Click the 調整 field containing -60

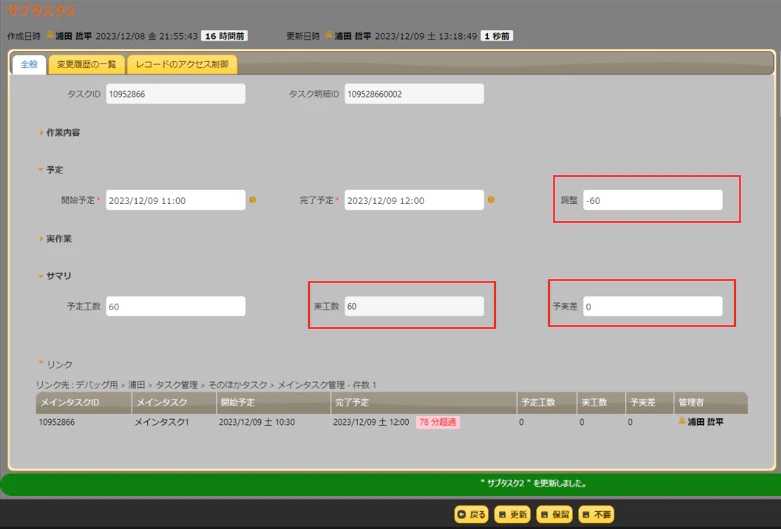pyautogui.click(x=652, y=200)
